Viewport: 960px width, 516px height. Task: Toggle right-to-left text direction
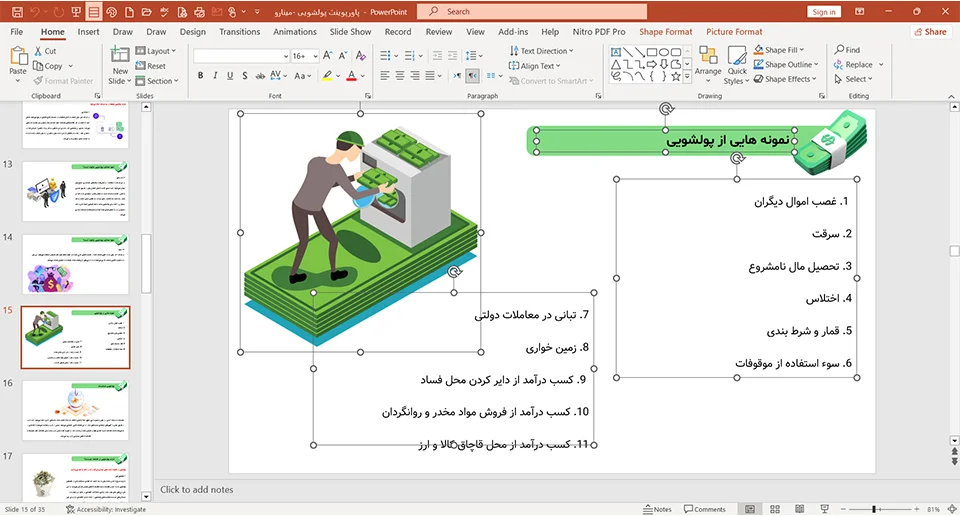472,76
